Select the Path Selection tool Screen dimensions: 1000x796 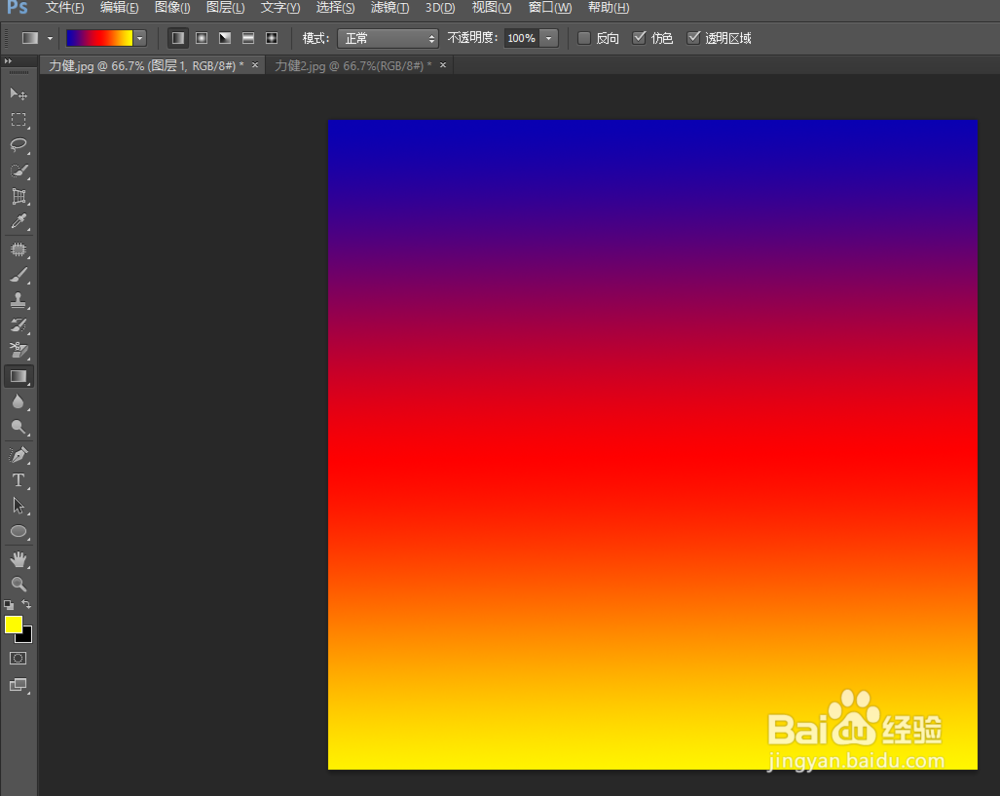[x=18, y=506]
